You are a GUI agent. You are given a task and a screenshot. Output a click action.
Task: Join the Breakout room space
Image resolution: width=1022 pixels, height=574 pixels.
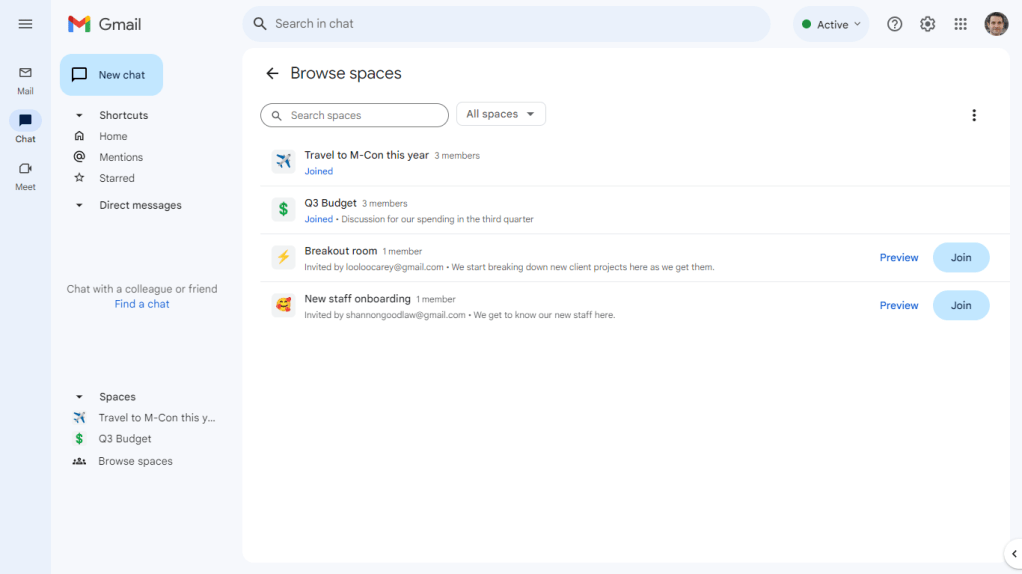tap(960, 258)
